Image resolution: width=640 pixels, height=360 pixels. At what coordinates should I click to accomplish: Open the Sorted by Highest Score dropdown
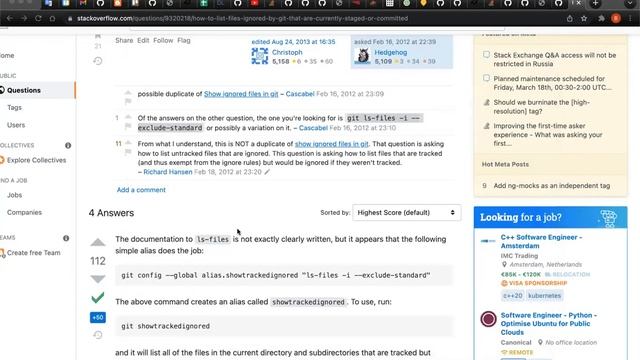(x=407, y=213)
